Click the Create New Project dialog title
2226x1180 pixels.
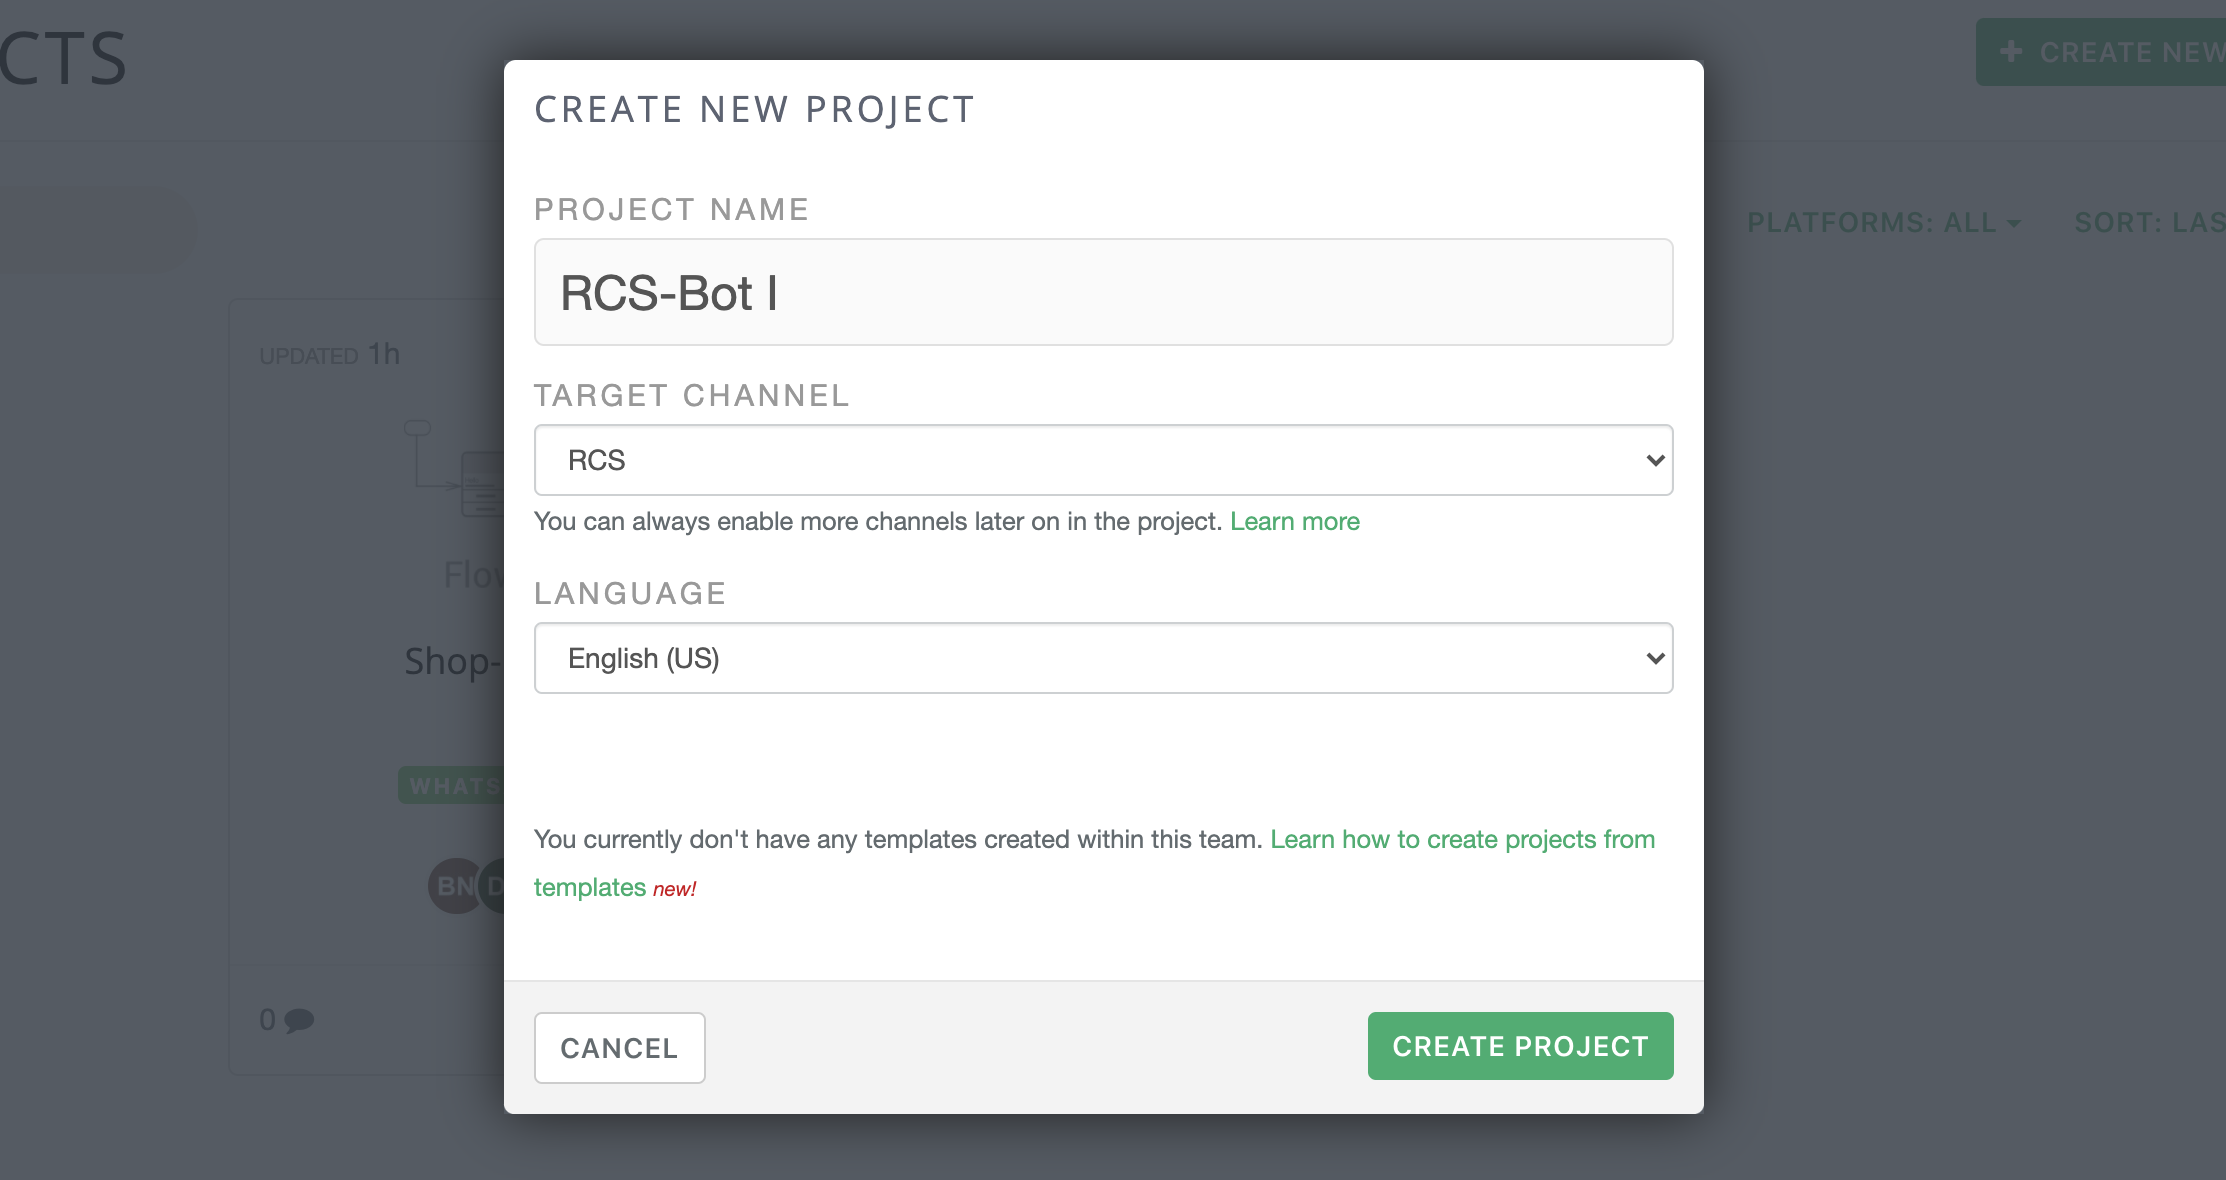pos(754,109)
